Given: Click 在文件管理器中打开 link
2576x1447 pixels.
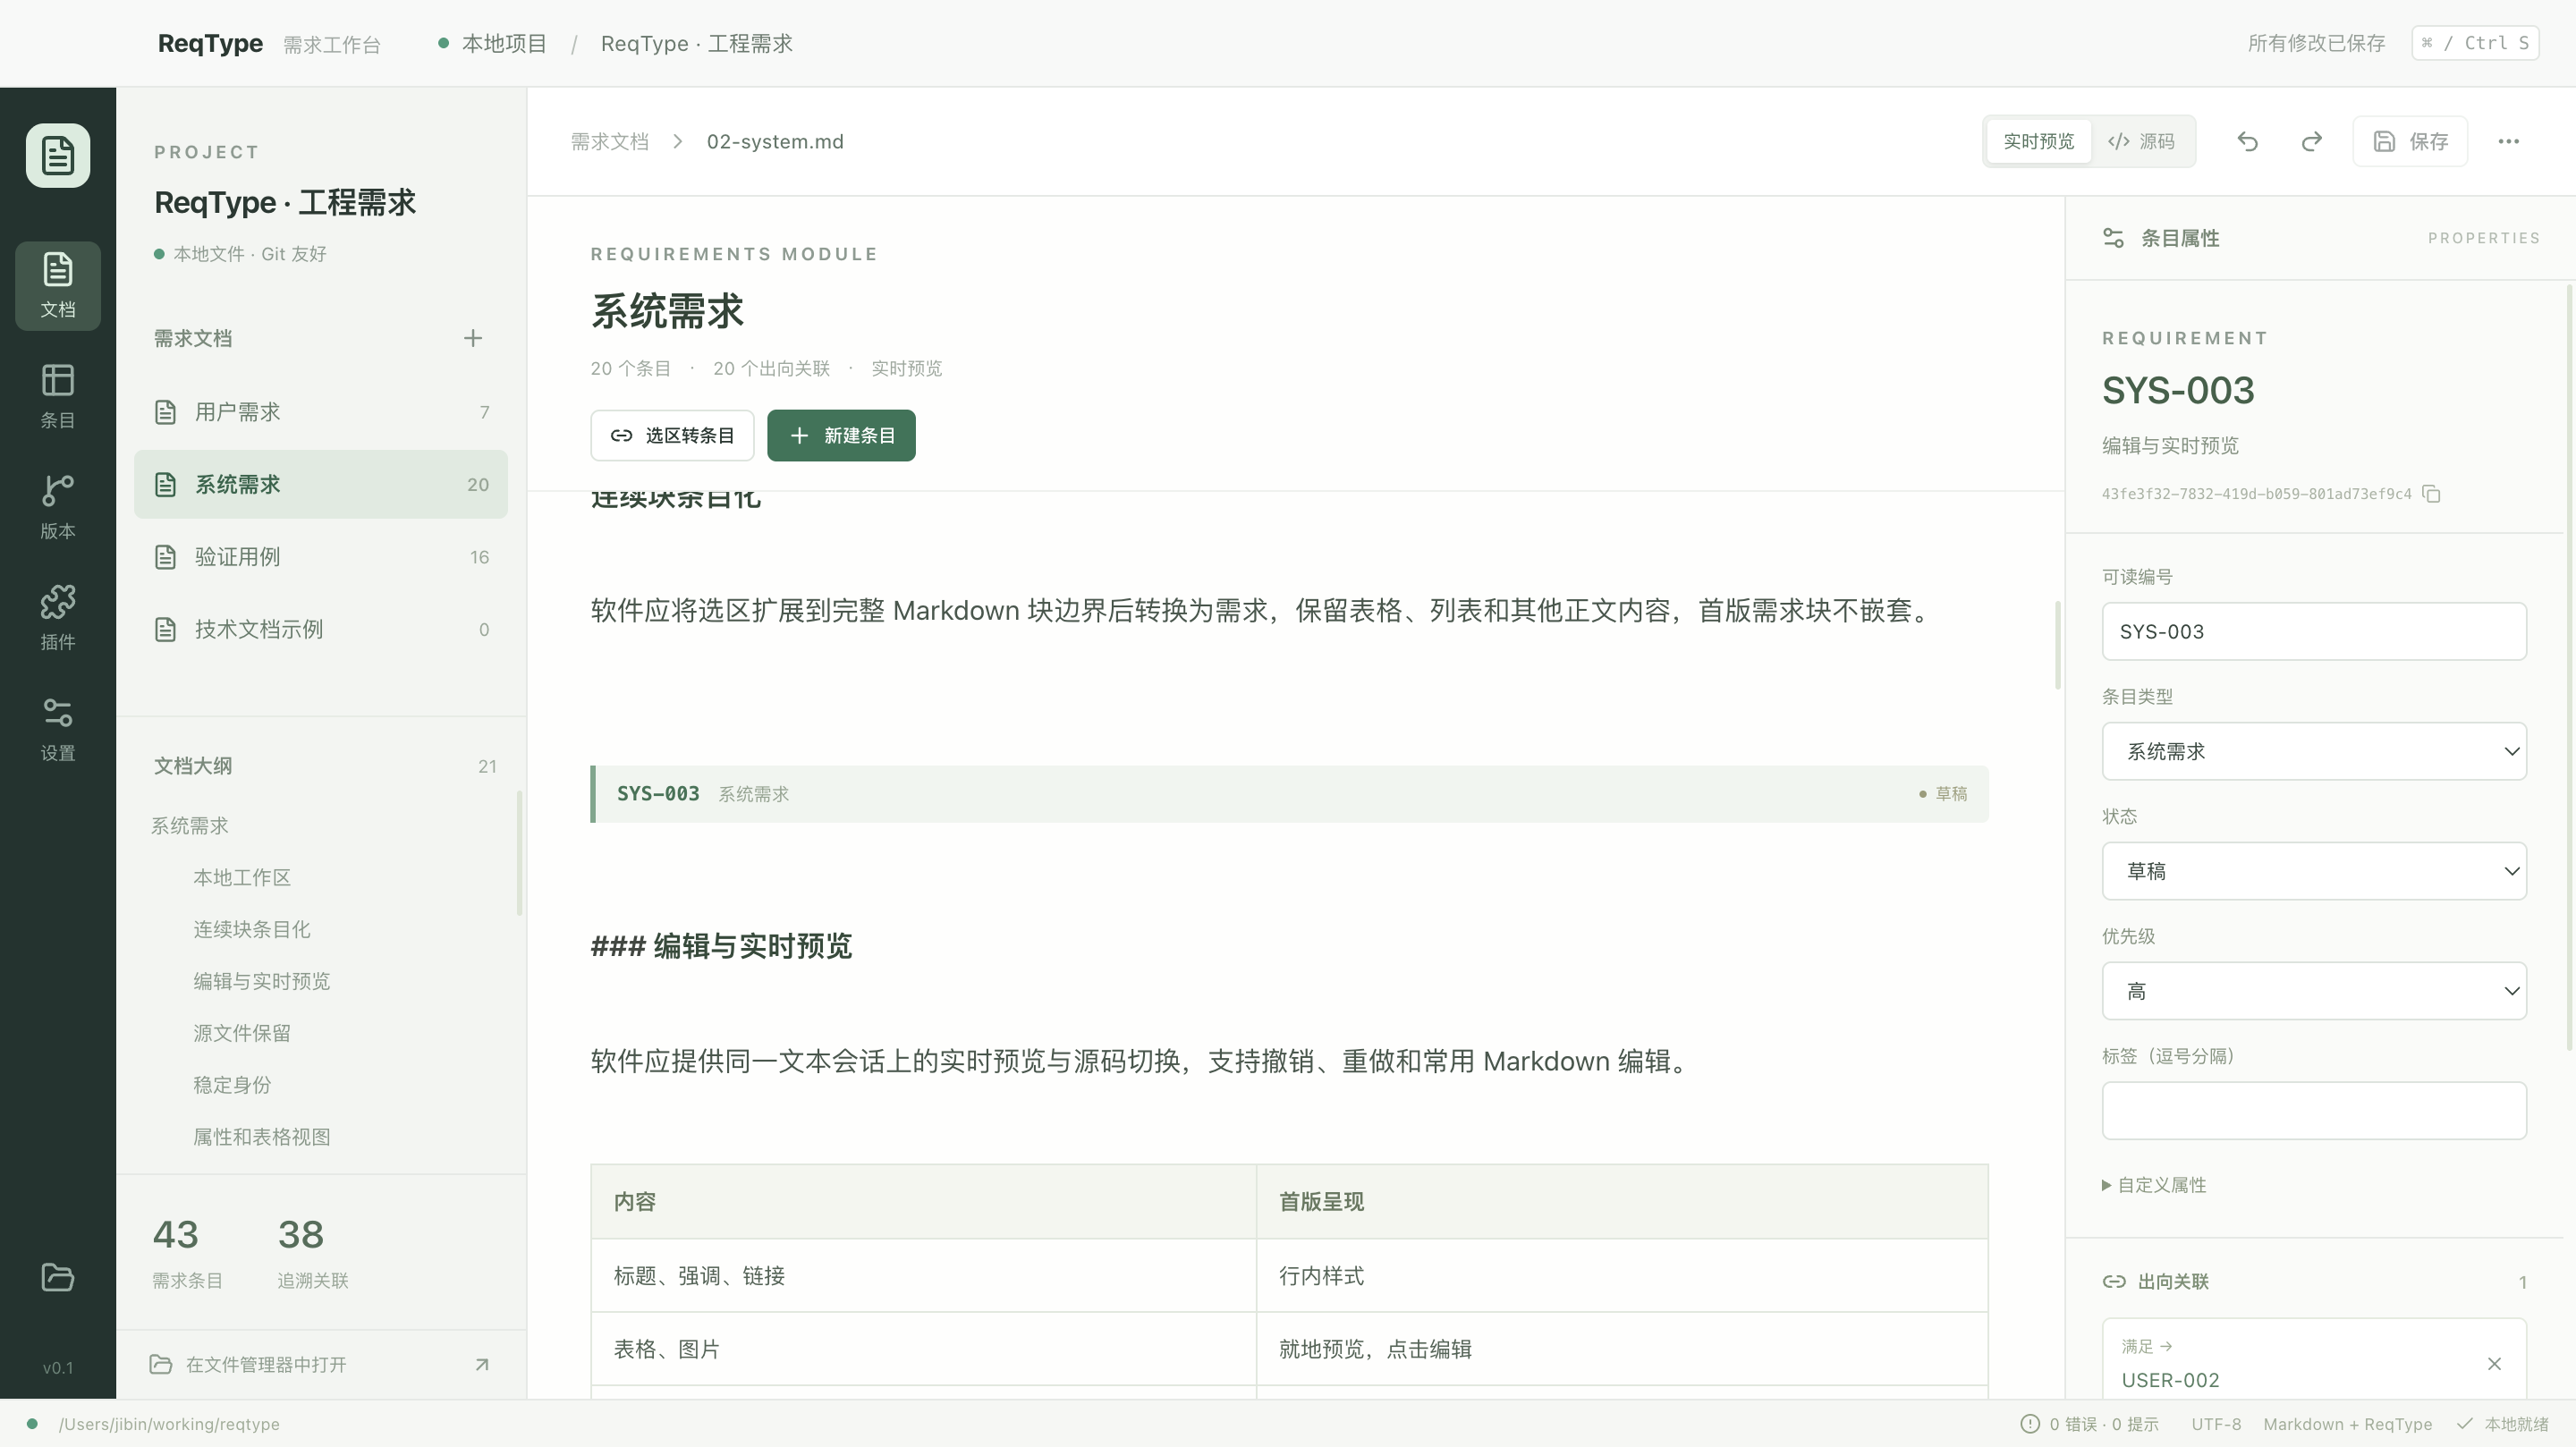Looking at the screenshot, I should pos(266,1364).
